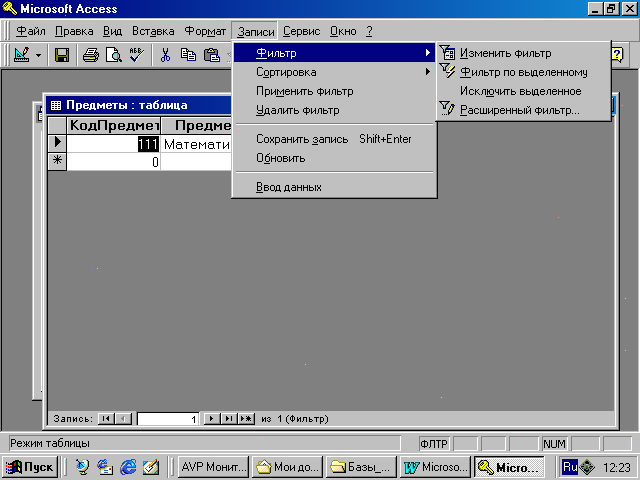Click the Internet Explorer quick launch icon
The height and width of the screenshot is (480, 640).
click(128, 467)
